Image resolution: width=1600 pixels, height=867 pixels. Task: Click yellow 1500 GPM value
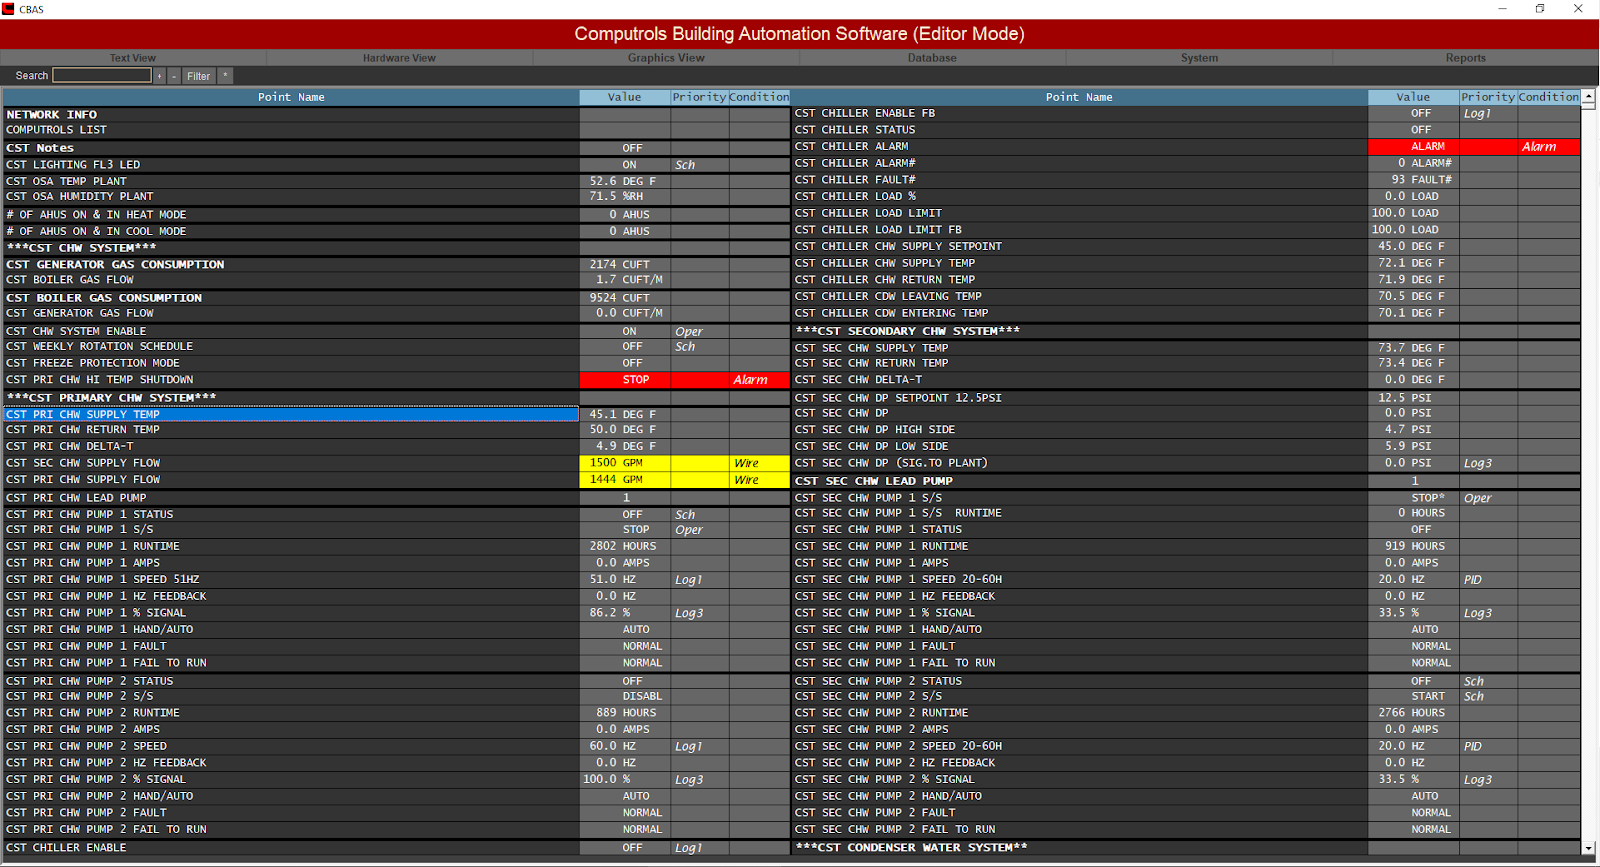tap(625, 463)
